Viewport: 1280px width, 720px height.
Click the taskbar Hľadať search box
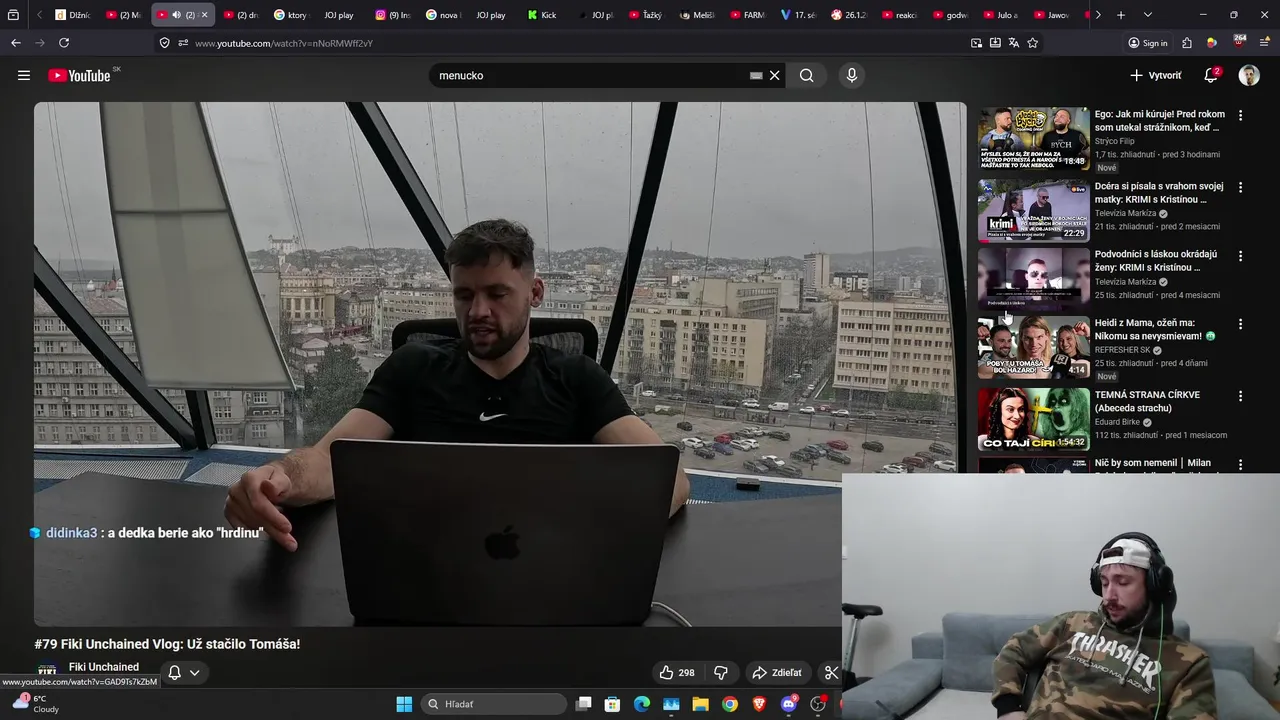[x=493, y=704]
